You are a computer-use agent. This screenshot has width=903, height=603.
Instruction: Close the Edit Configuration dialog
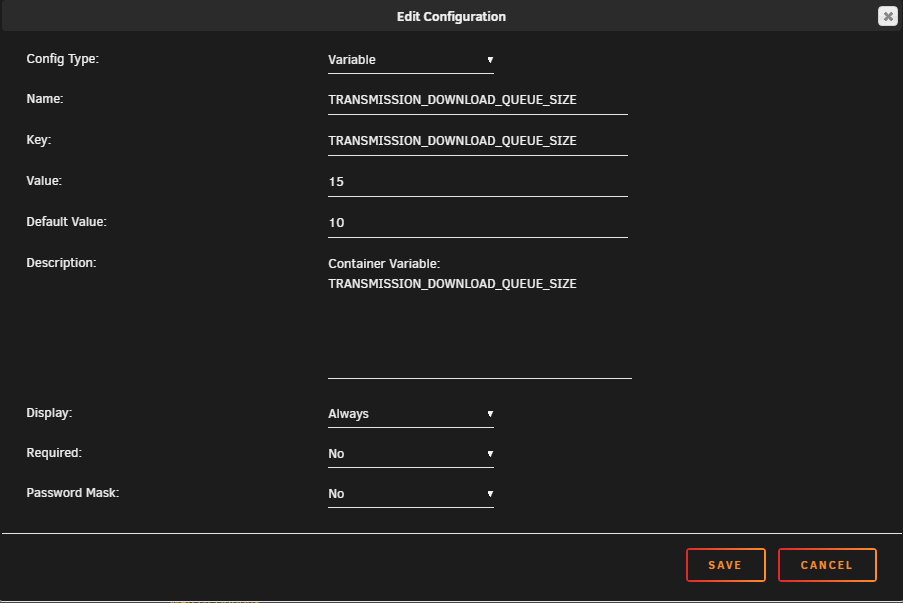pos(887,16)
